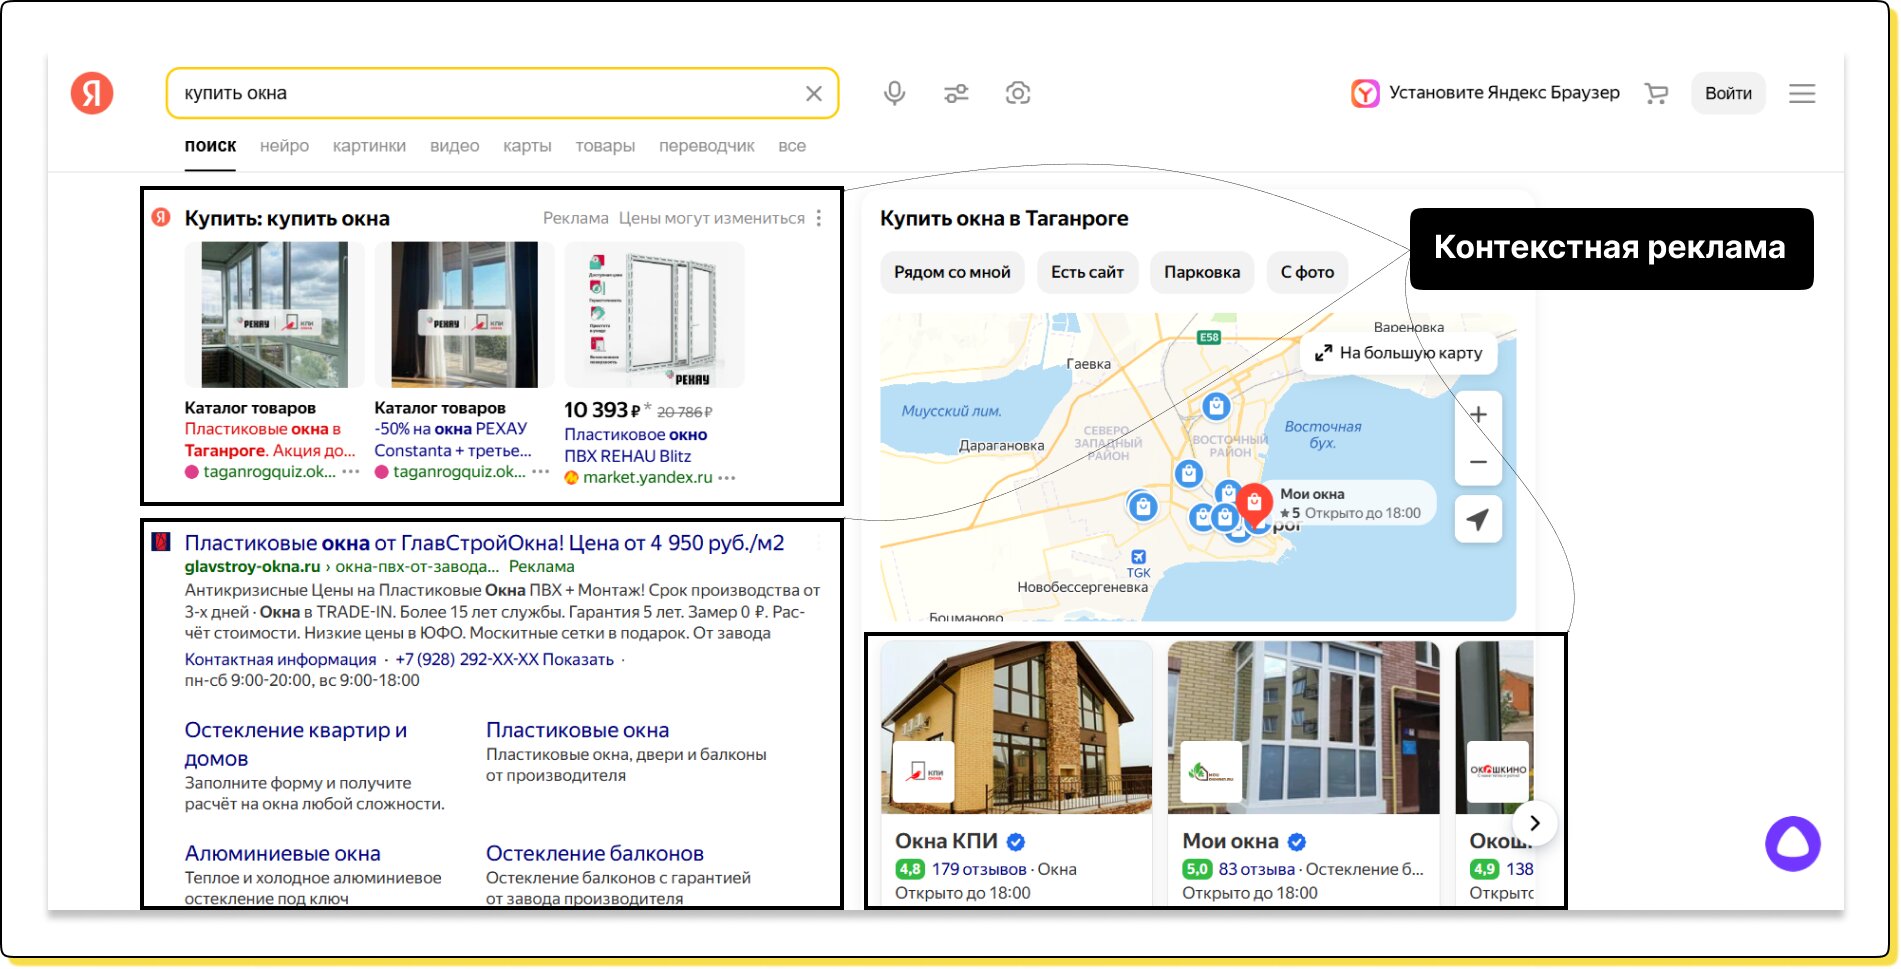
Task: Toggle the Есть сайт filter
Action: click(1087, 272)
